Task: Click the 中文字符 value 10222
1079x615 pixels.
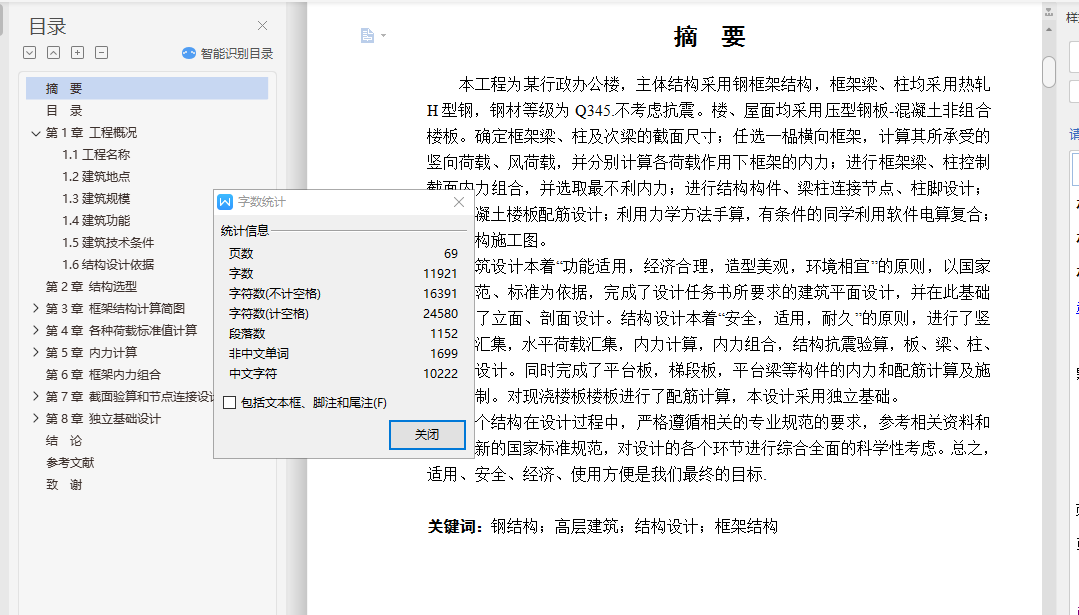Action: (x=440, y=374)
